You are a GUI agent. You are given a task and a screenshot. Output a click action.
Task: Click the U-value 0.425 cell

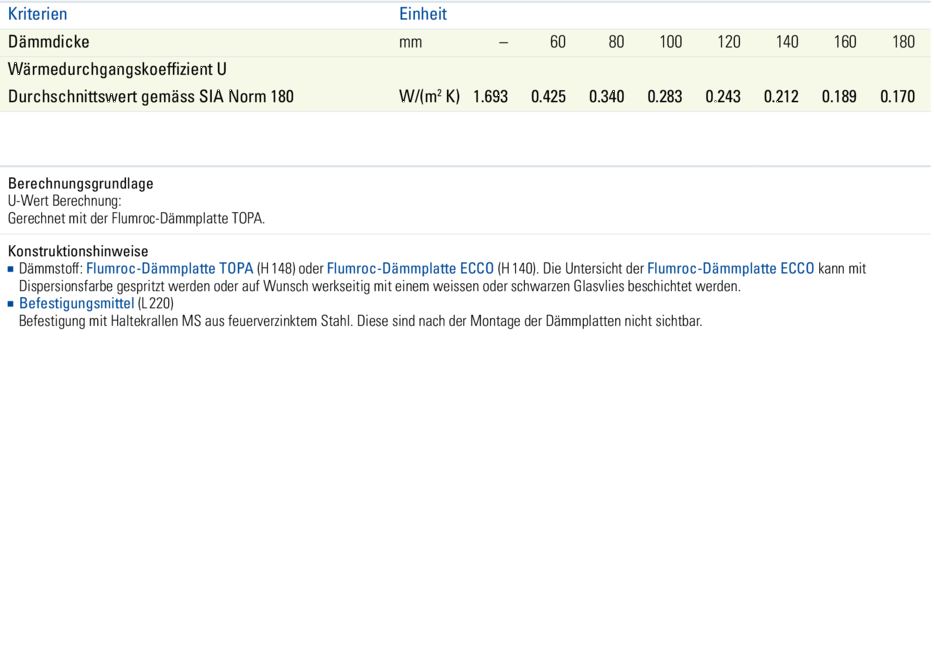tap(548, 98)
